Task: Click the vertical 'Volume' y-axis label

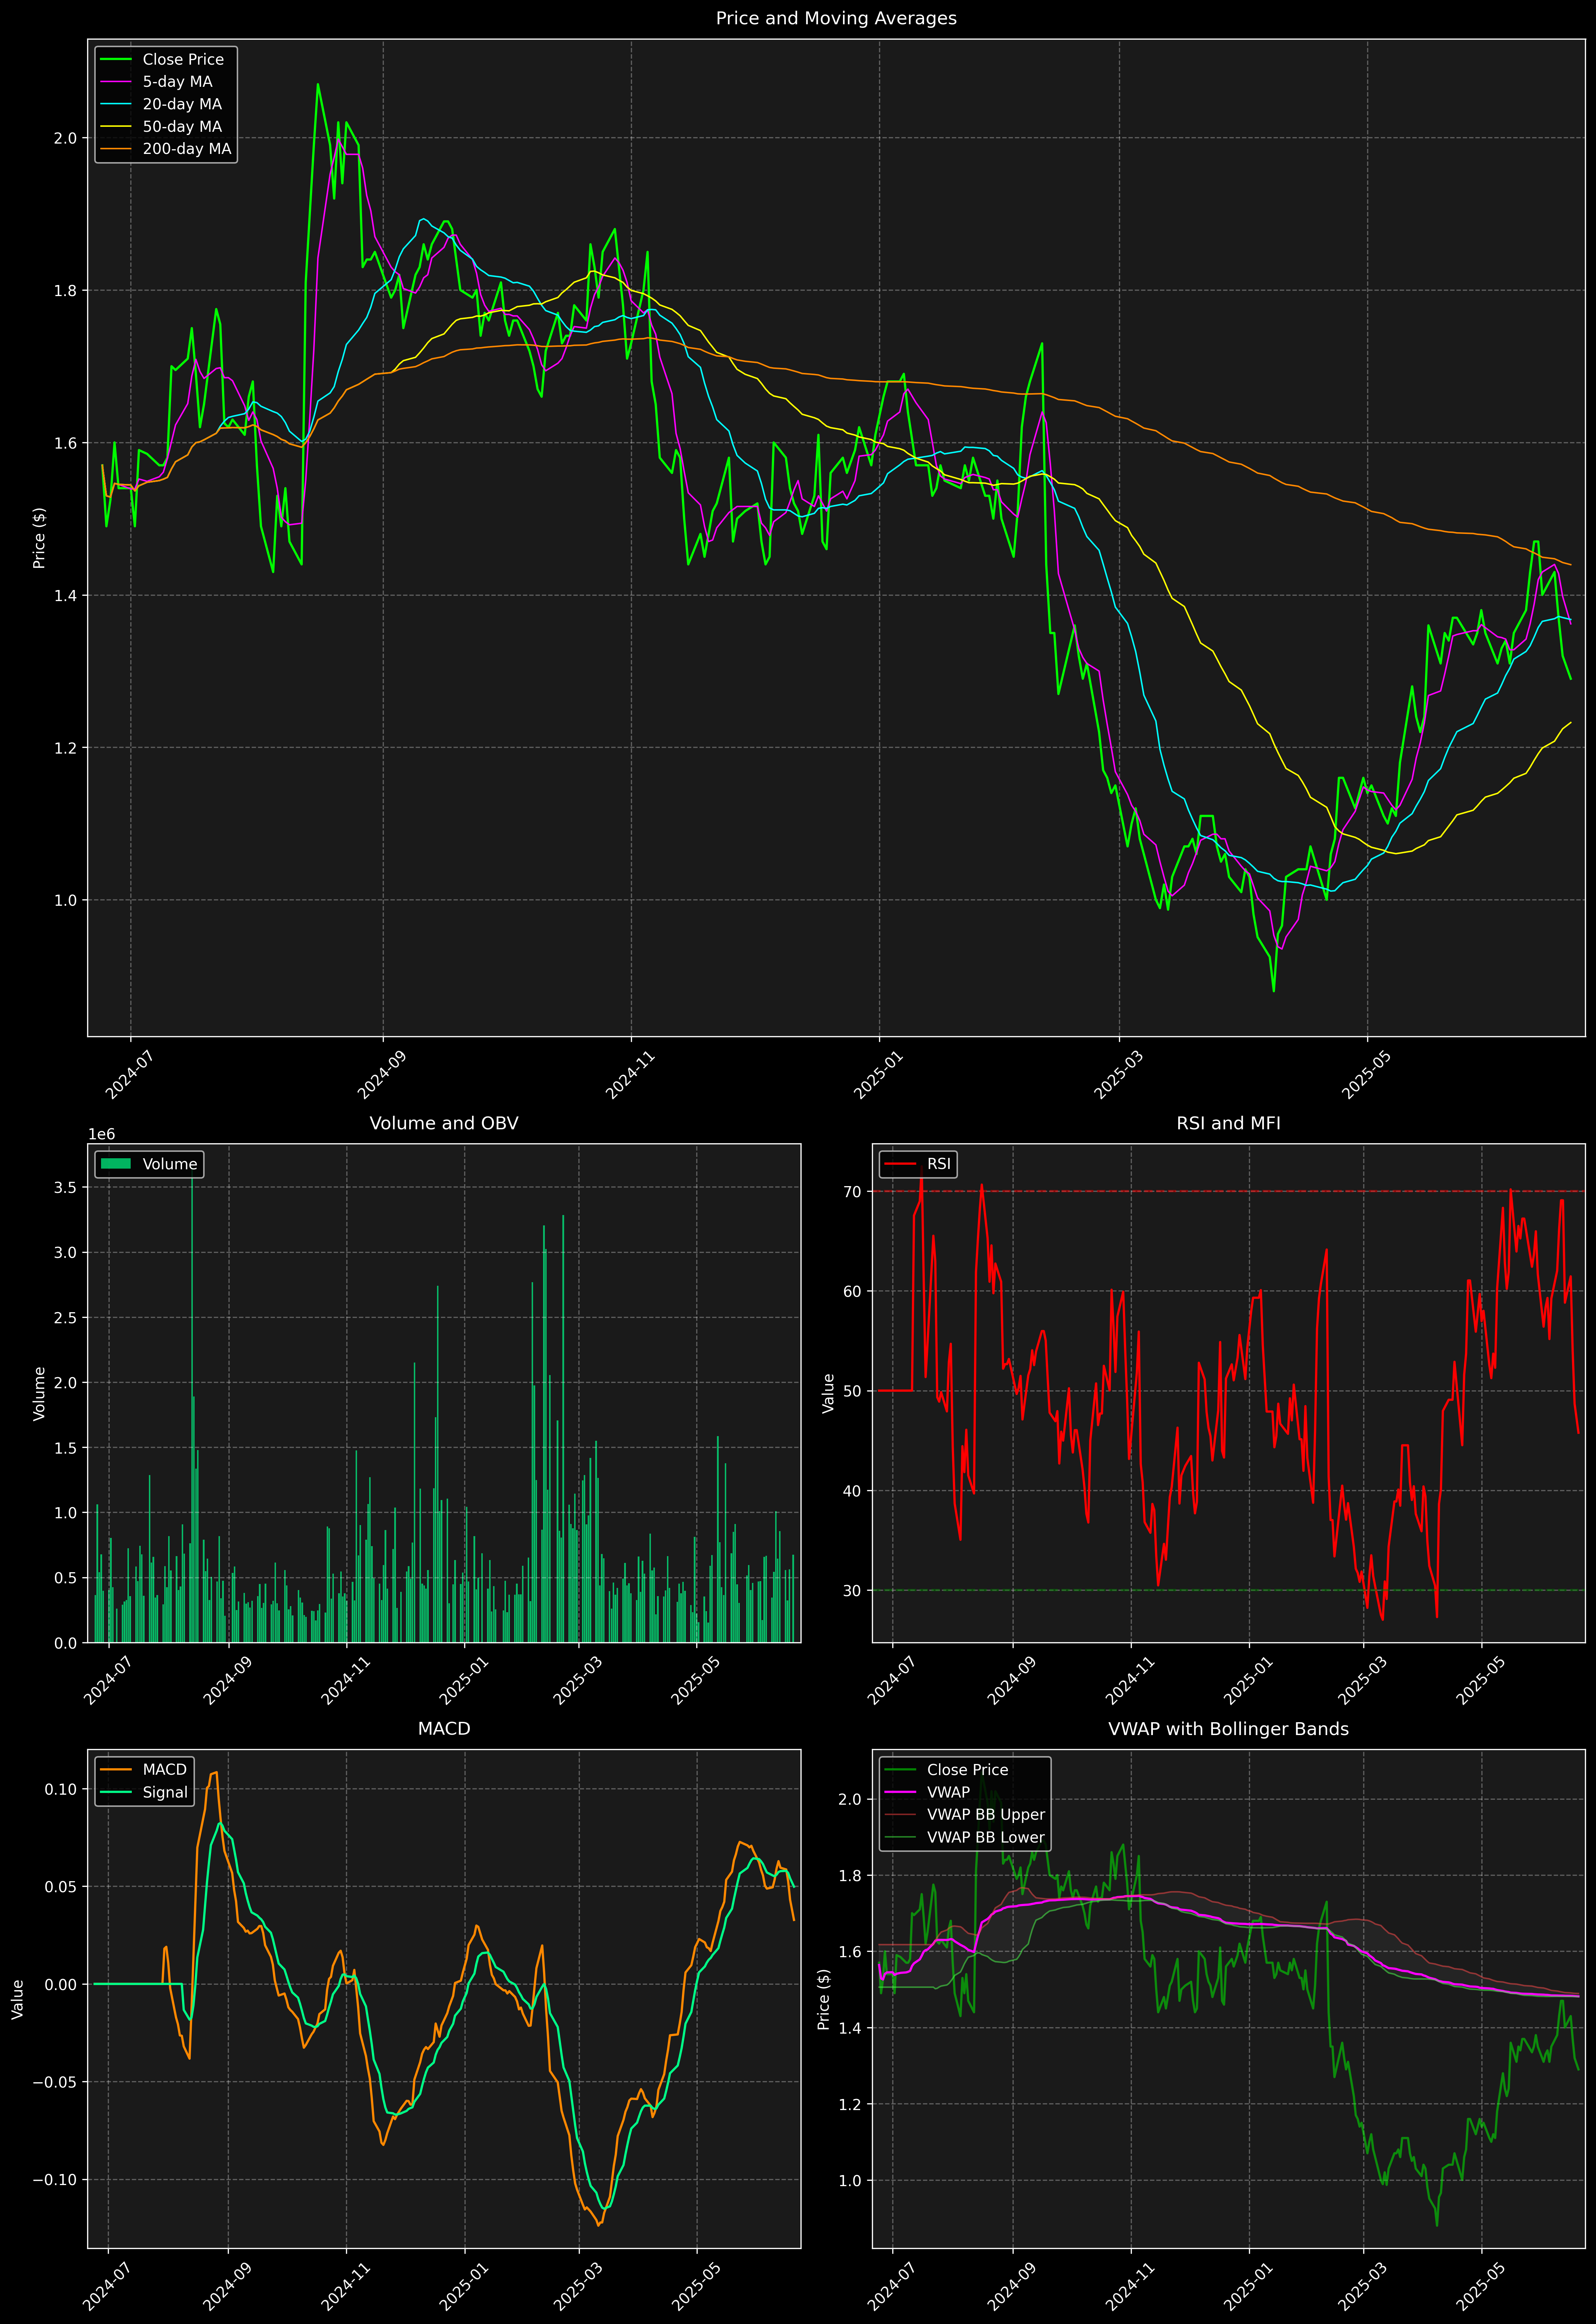Action: (x=39, y=1393)
